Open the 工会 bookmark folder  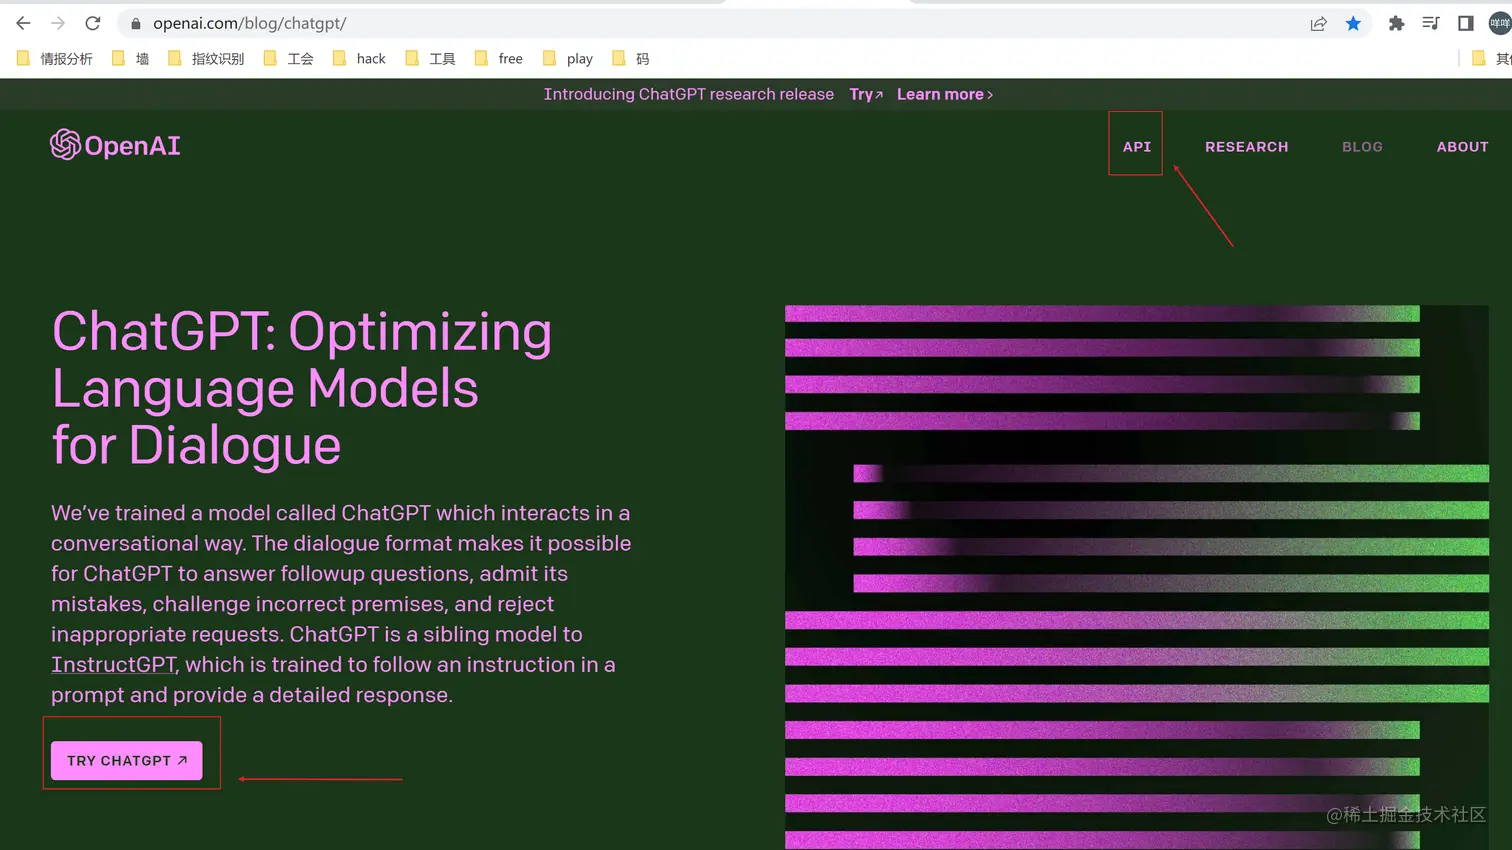289,59
